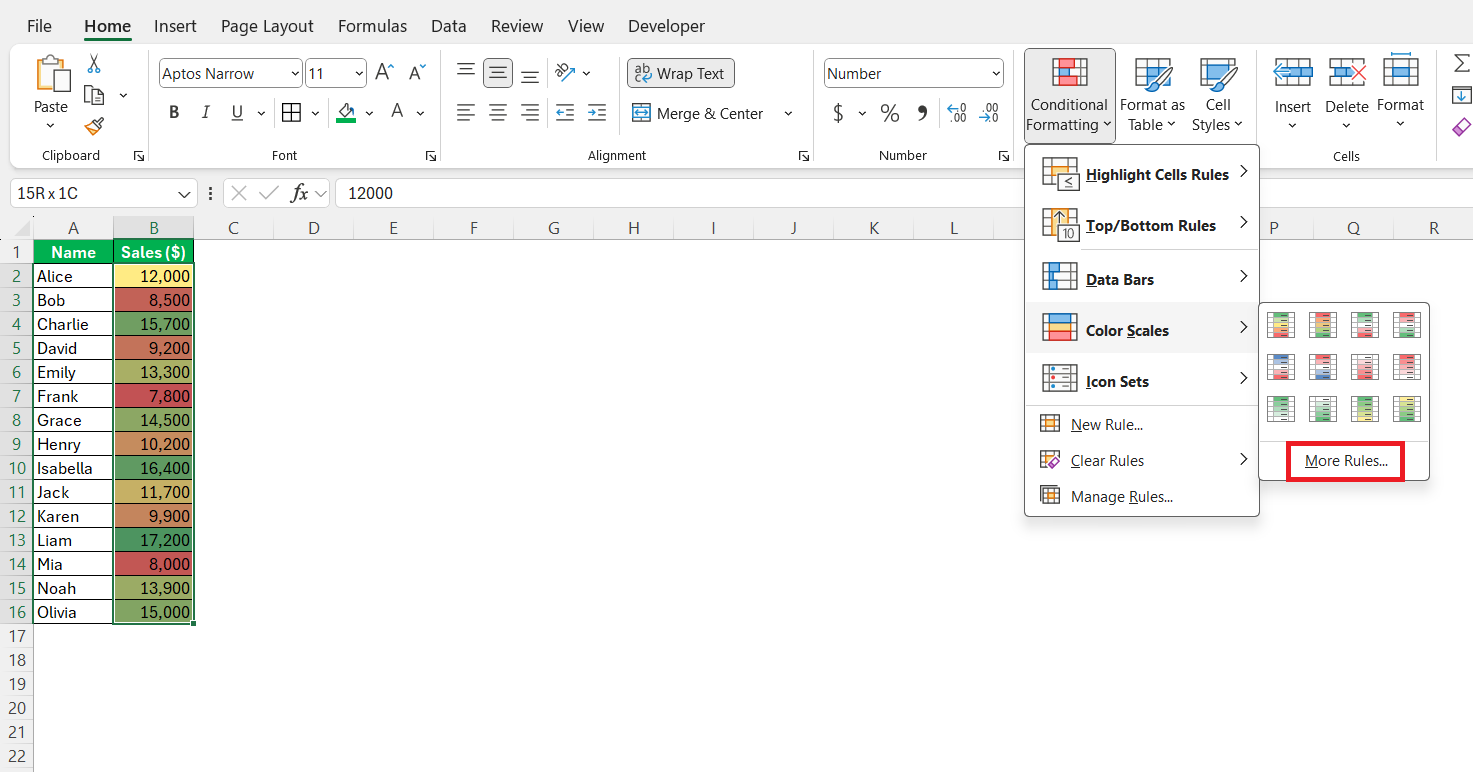This screenshot has height=772, width=1473.
Task: Click More Rules... link
Action: click(x=1346, y=461)
